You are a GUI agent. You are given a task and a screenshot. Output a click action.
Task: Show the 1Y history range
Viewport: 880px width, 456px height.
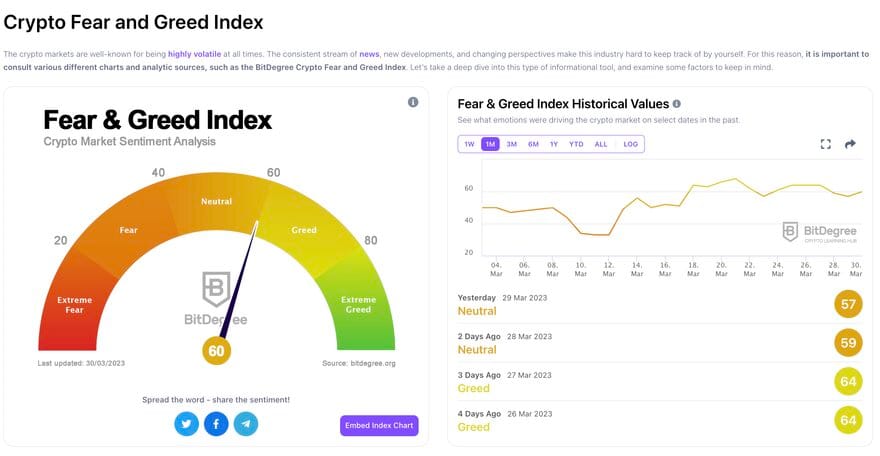pos(554,144)
